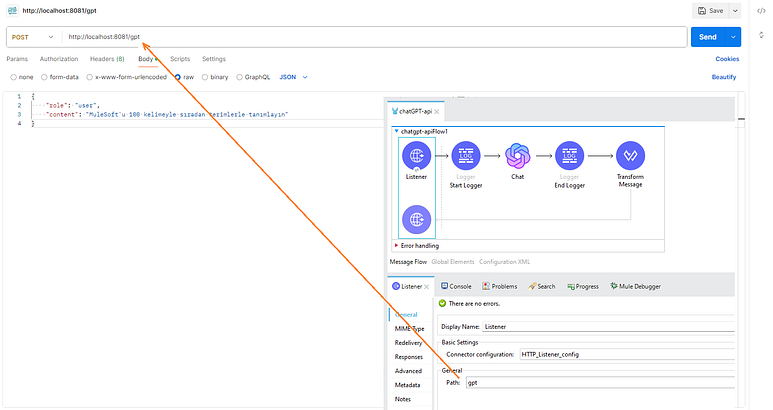
Task: Open the Mule Debugger tab
Action: [x=635, y=286]
